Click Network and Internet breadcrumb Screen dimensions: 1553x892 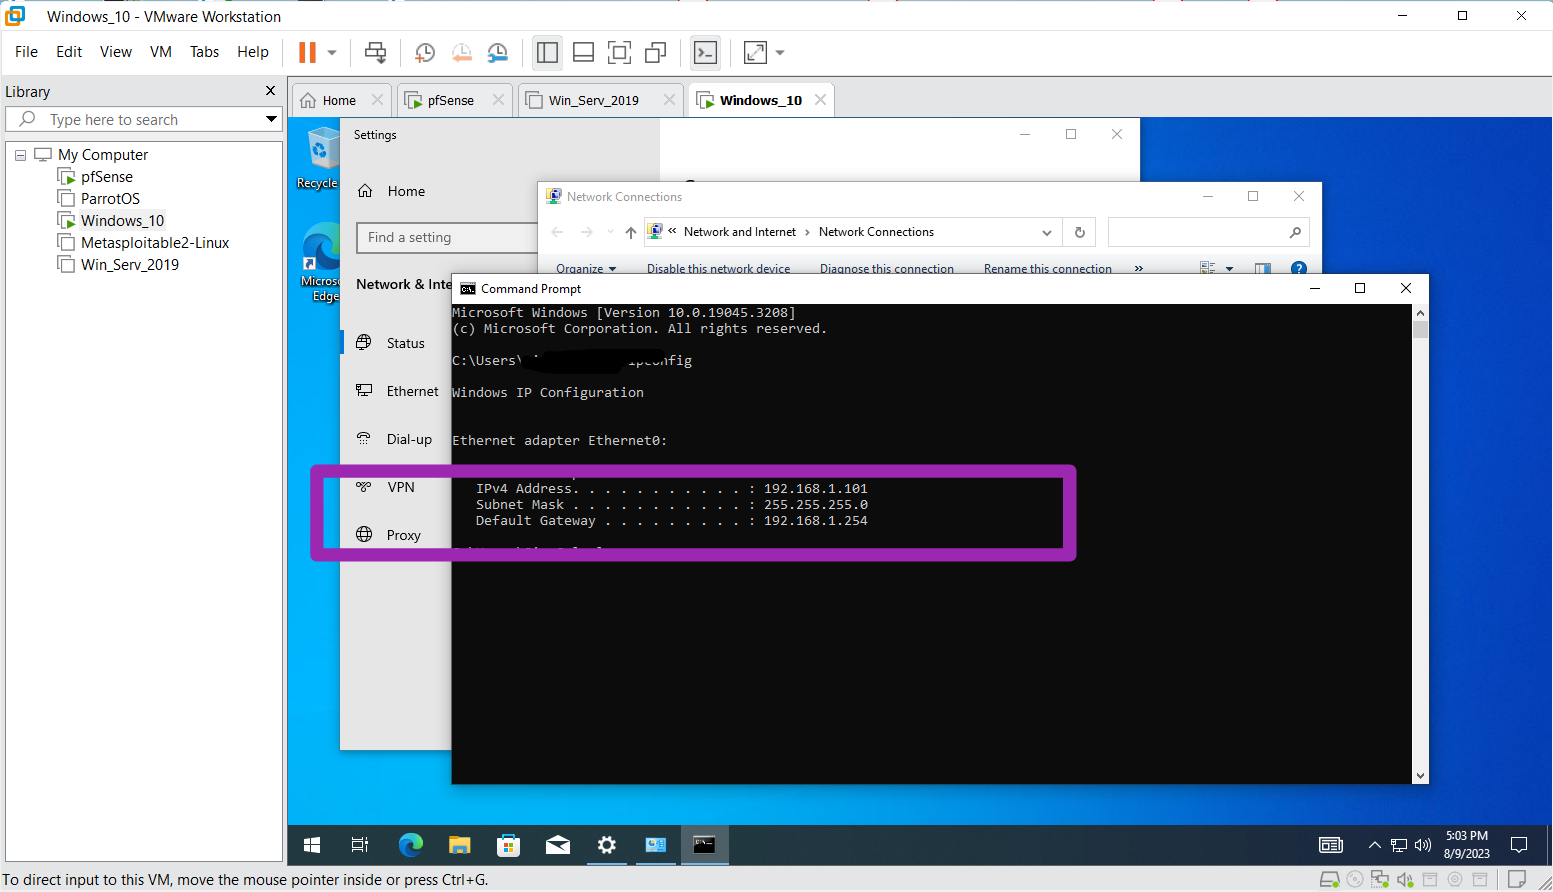tap(740, 232)
